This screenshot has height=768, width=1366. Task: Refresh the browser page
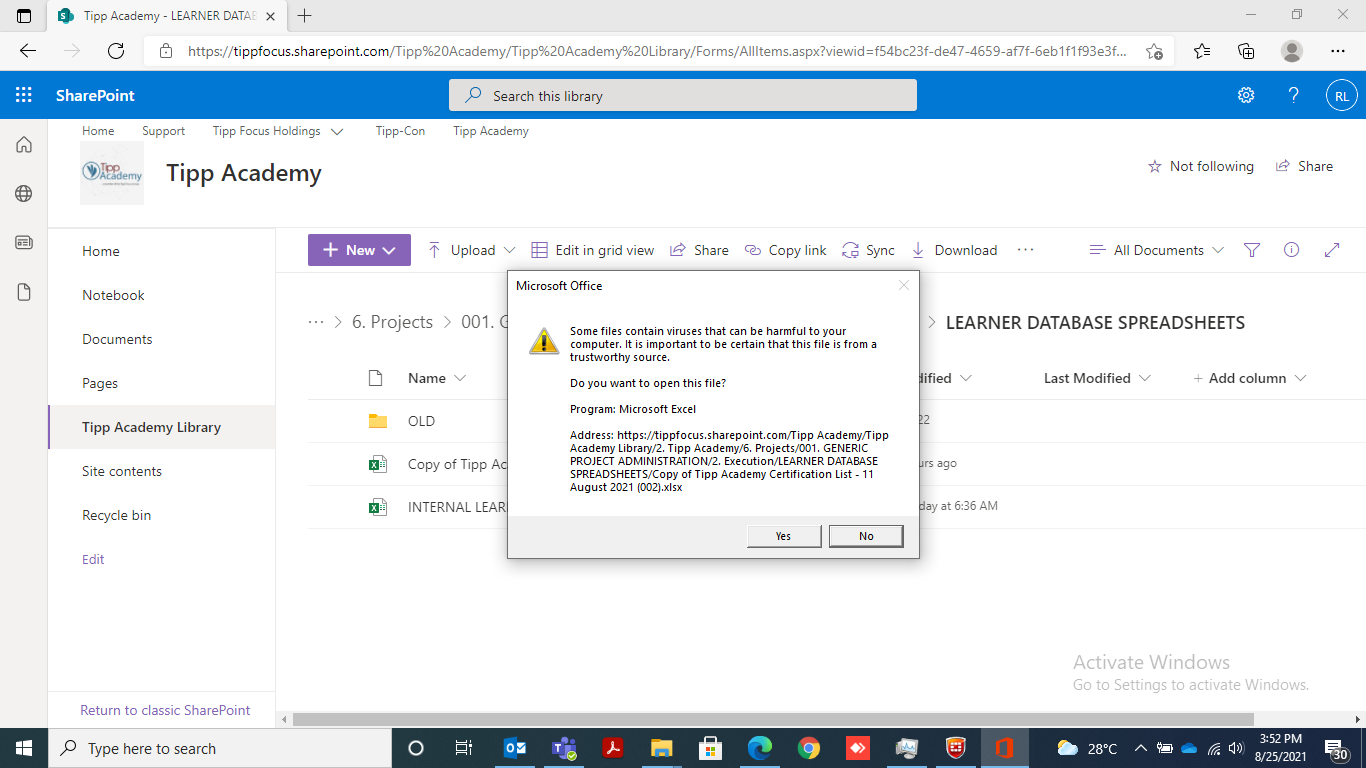tap(116, 51)
